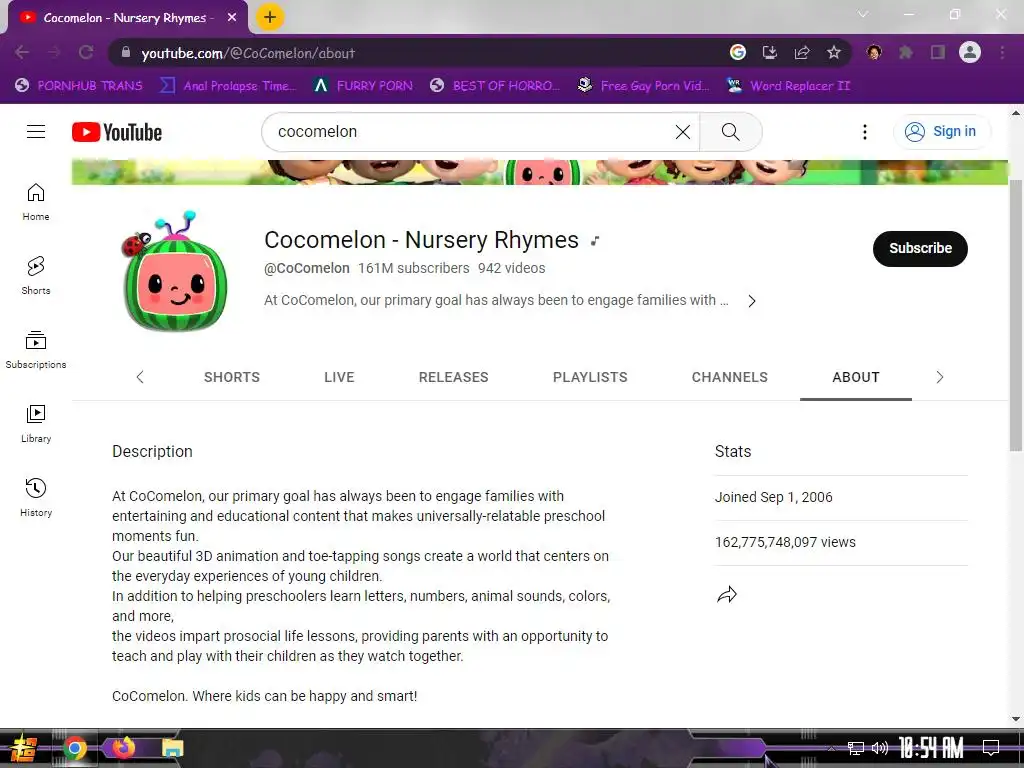Click the Chrome taskbar icon

coord(74,748)
